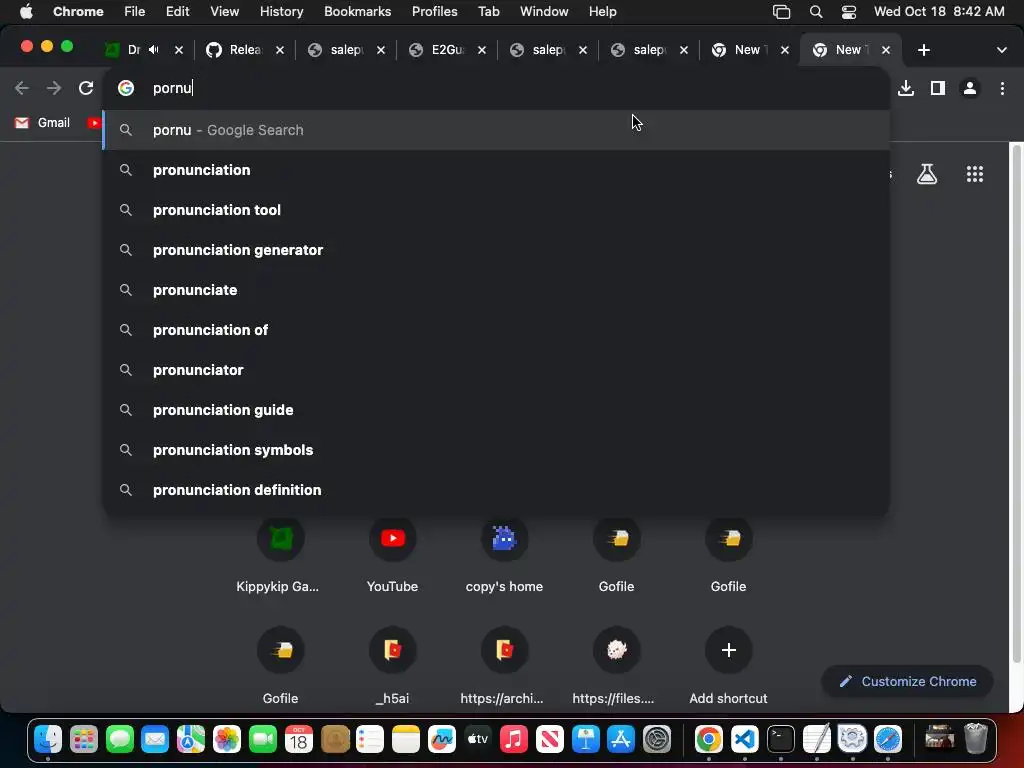Screen dimensions: 1024x768
Task: Open the _h5ai shortcut
Action: coord(392,666)
